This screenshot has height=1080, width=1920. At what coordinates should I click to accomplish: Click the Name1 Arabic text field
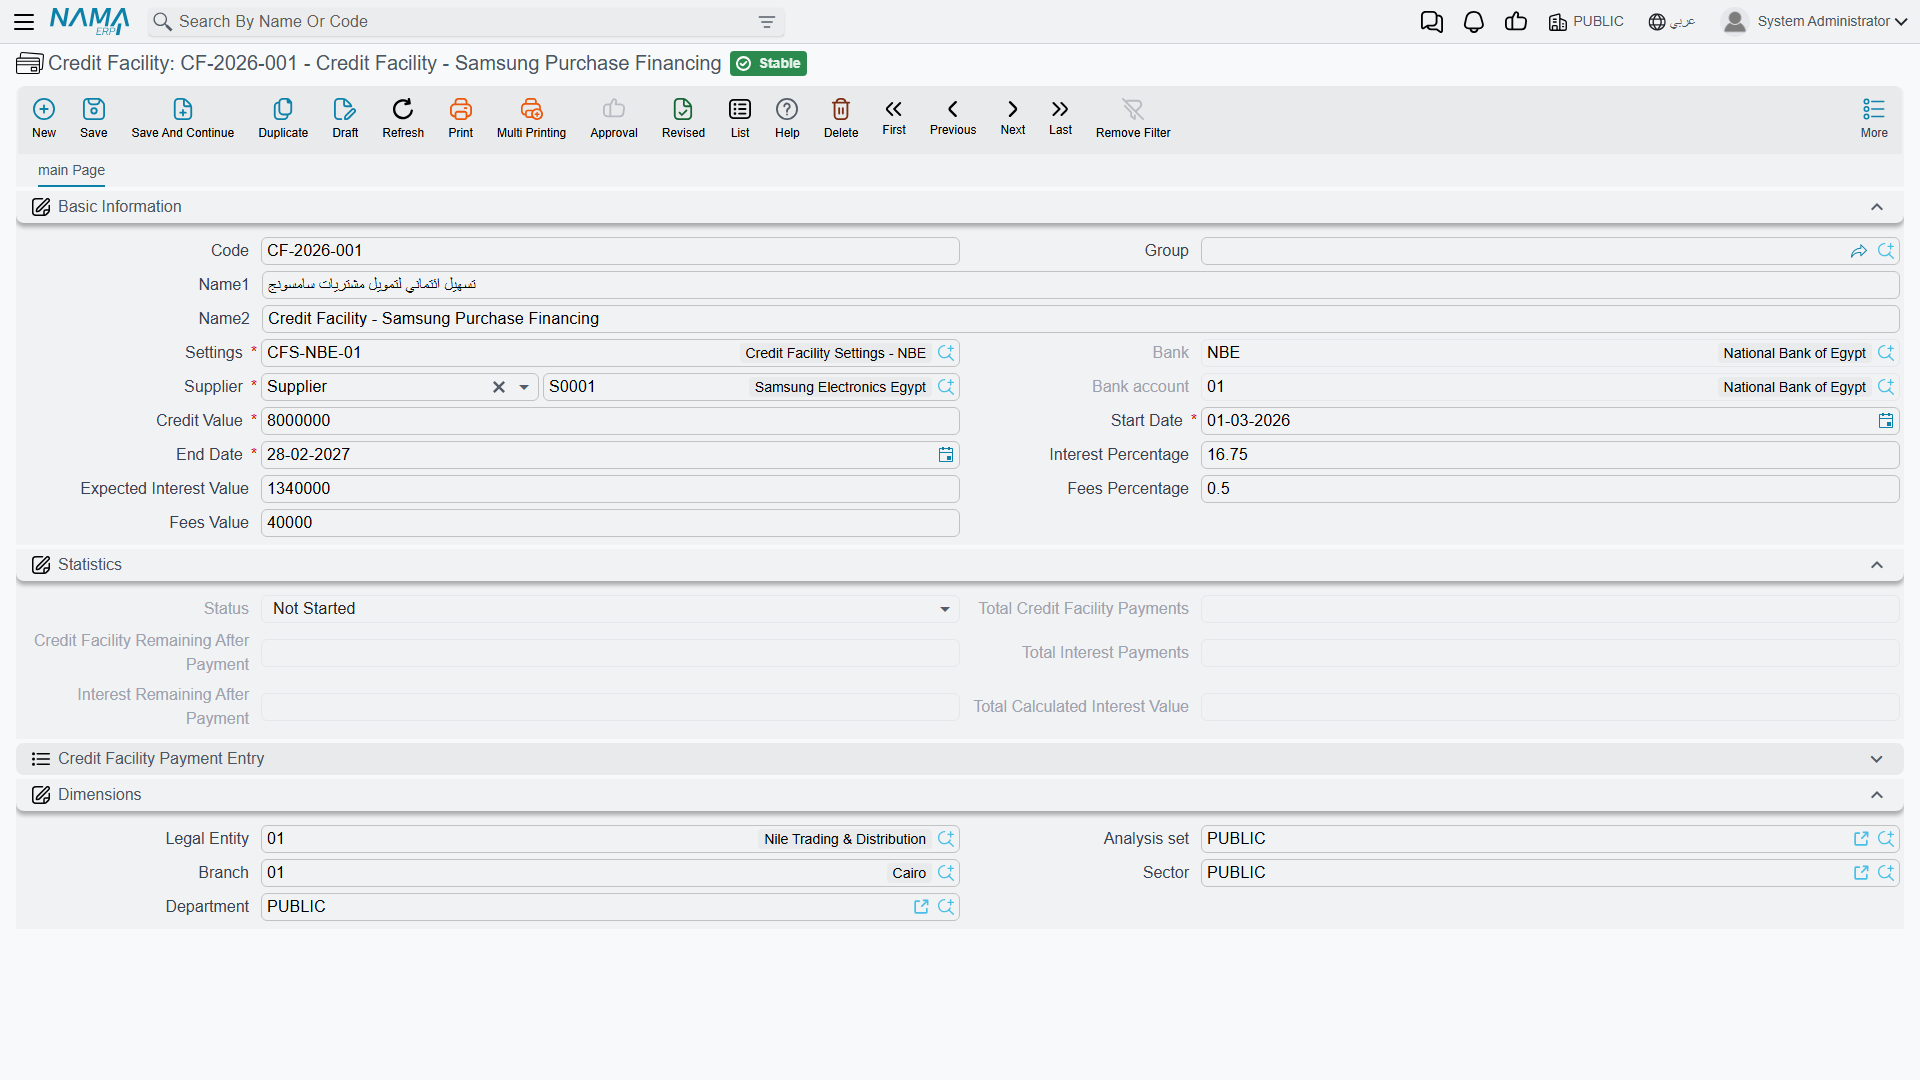pyautogui.click(x=1080, y=285)
